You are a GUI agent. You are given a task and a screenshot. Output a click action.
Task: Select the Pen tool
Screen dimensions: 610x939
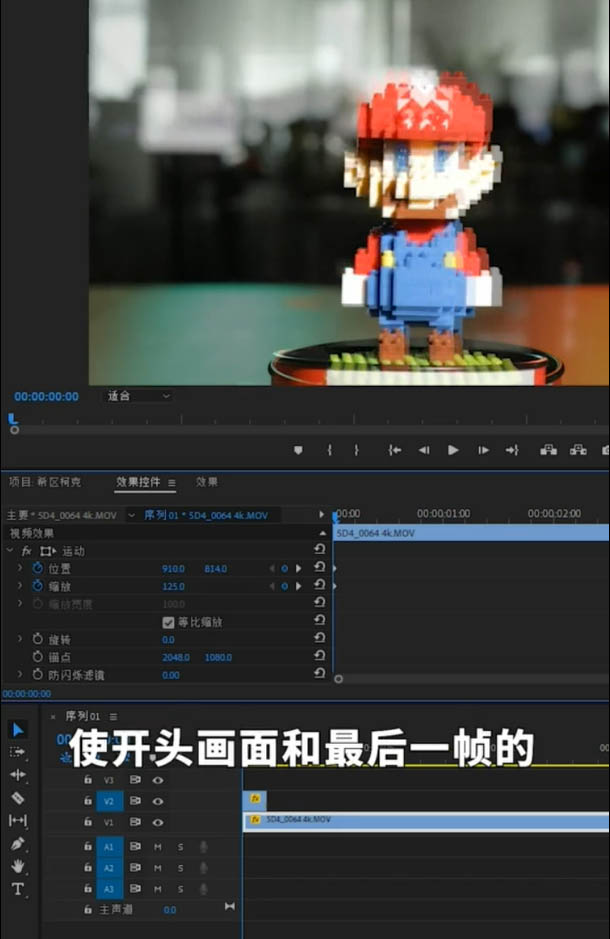click(x=17, y=843)
